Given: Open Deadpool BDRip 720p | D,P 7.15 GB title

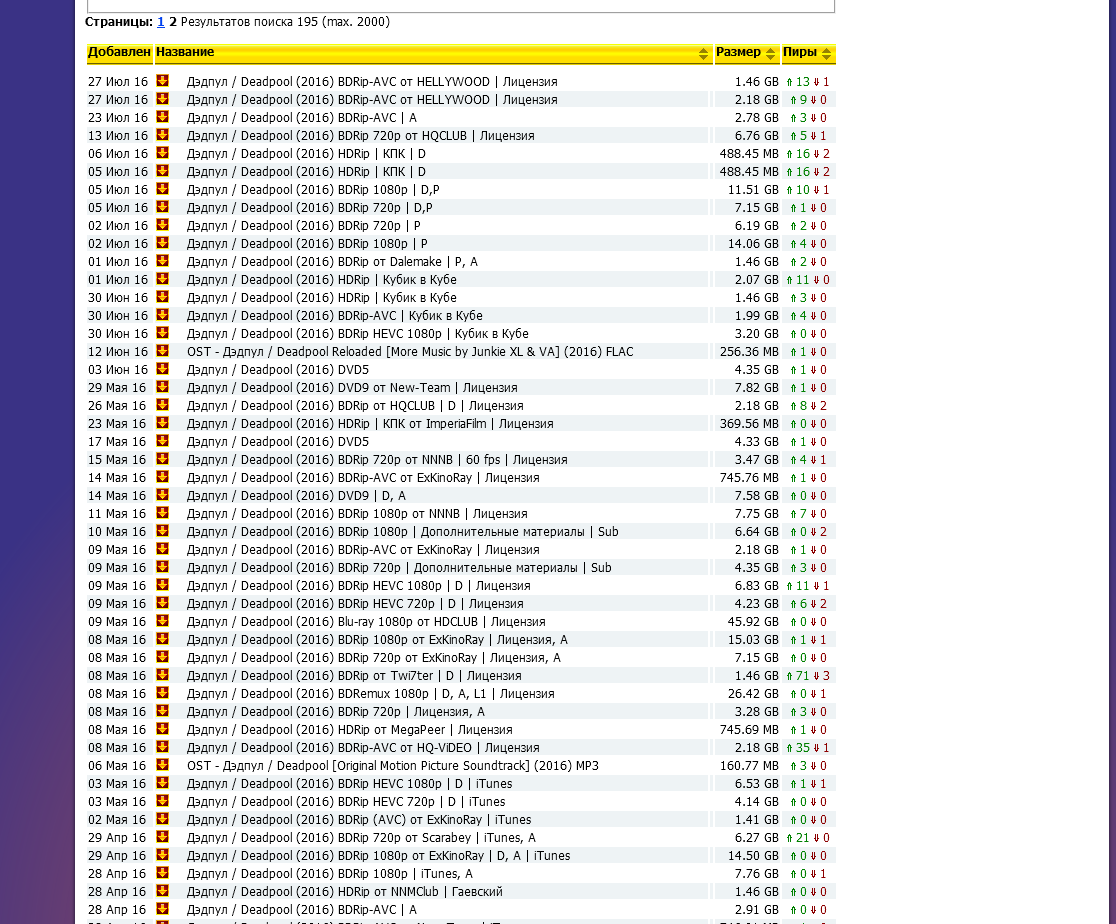Looking at the screenshot, I should coord(310,208).
